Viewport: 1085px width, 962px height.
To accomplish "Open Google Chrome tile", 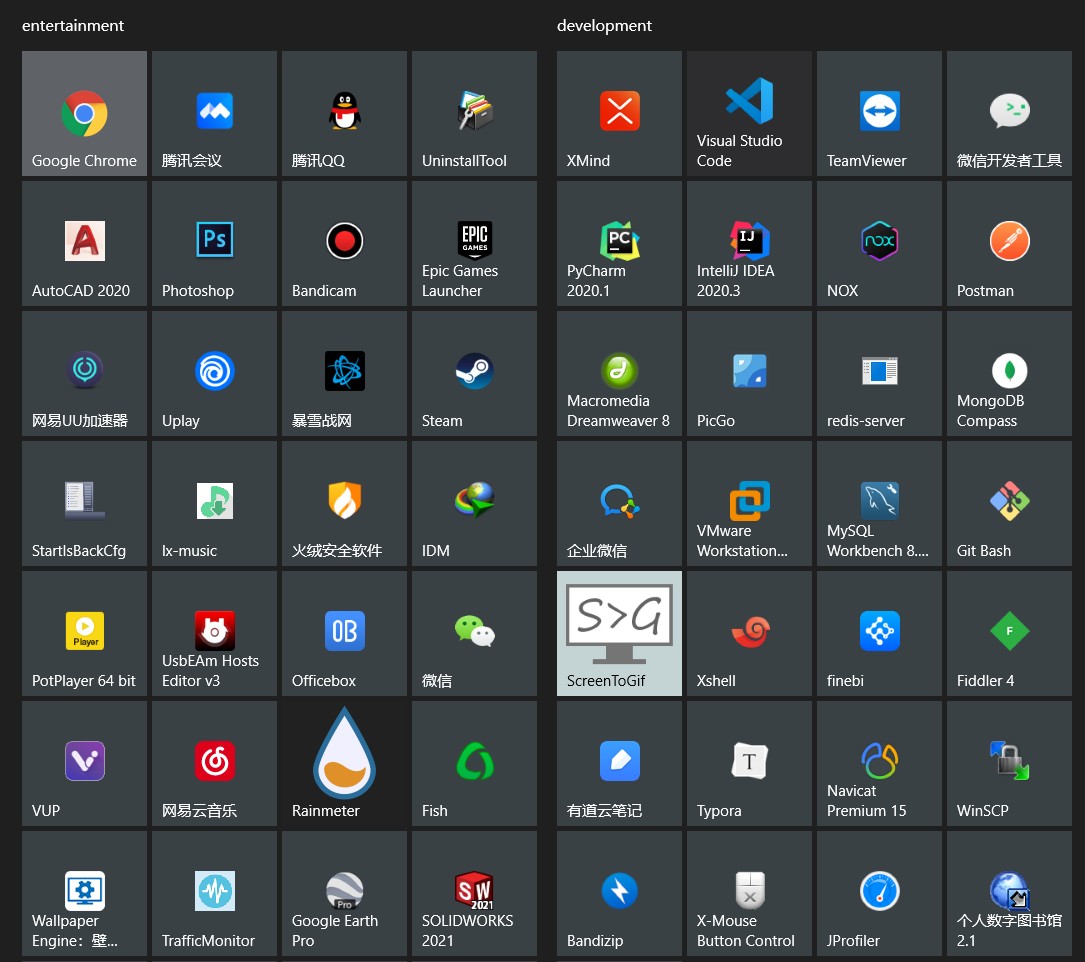I will pyautogui.click(x=84, y=114).
